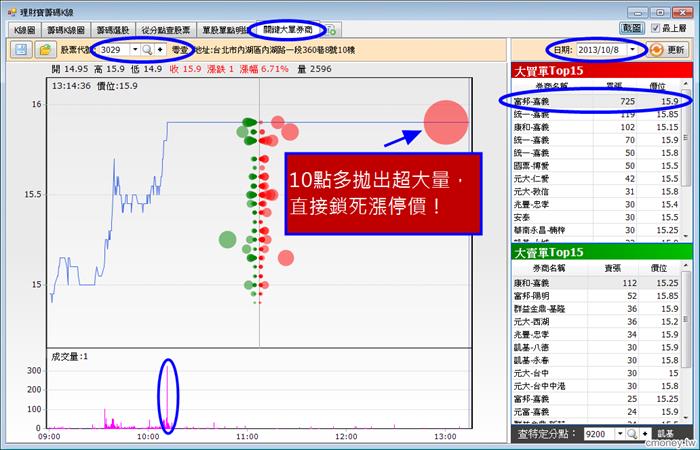Click scroll-down arrow of the sell list scrollbar
700x450 pixels.
[x=686, y=418]
